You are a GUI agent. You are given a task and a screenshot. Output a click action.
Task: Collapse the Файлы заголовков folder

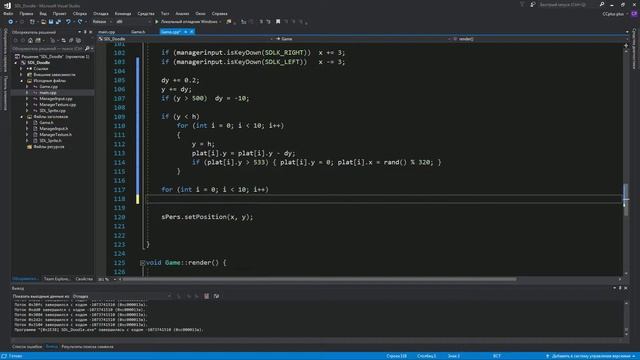pyautogui.click(x=22, y=117)
